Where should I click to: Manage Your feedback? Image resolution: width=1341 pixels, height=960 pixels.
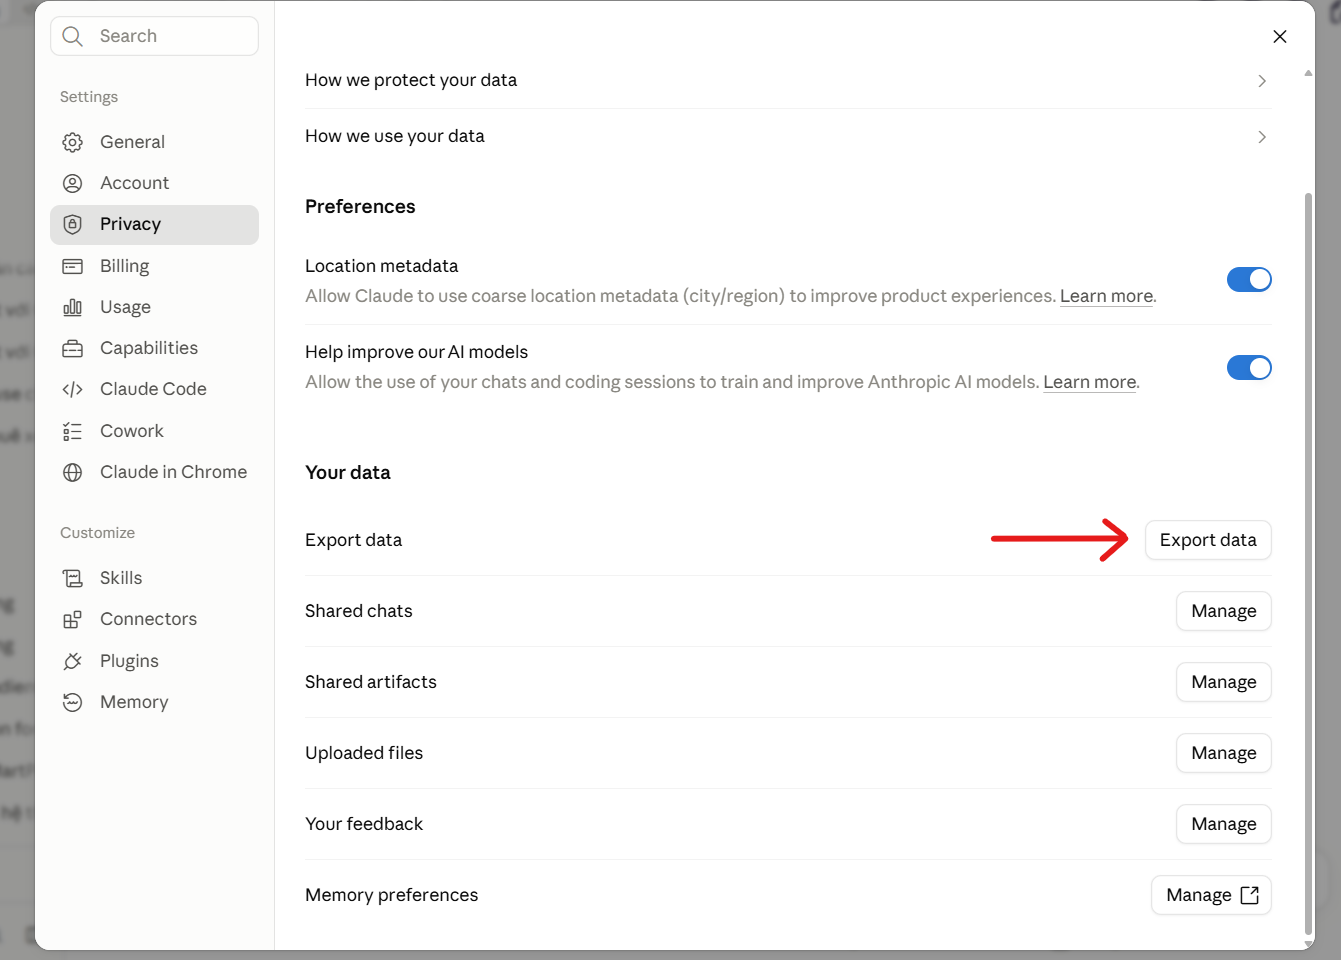tap(1224, 824)
